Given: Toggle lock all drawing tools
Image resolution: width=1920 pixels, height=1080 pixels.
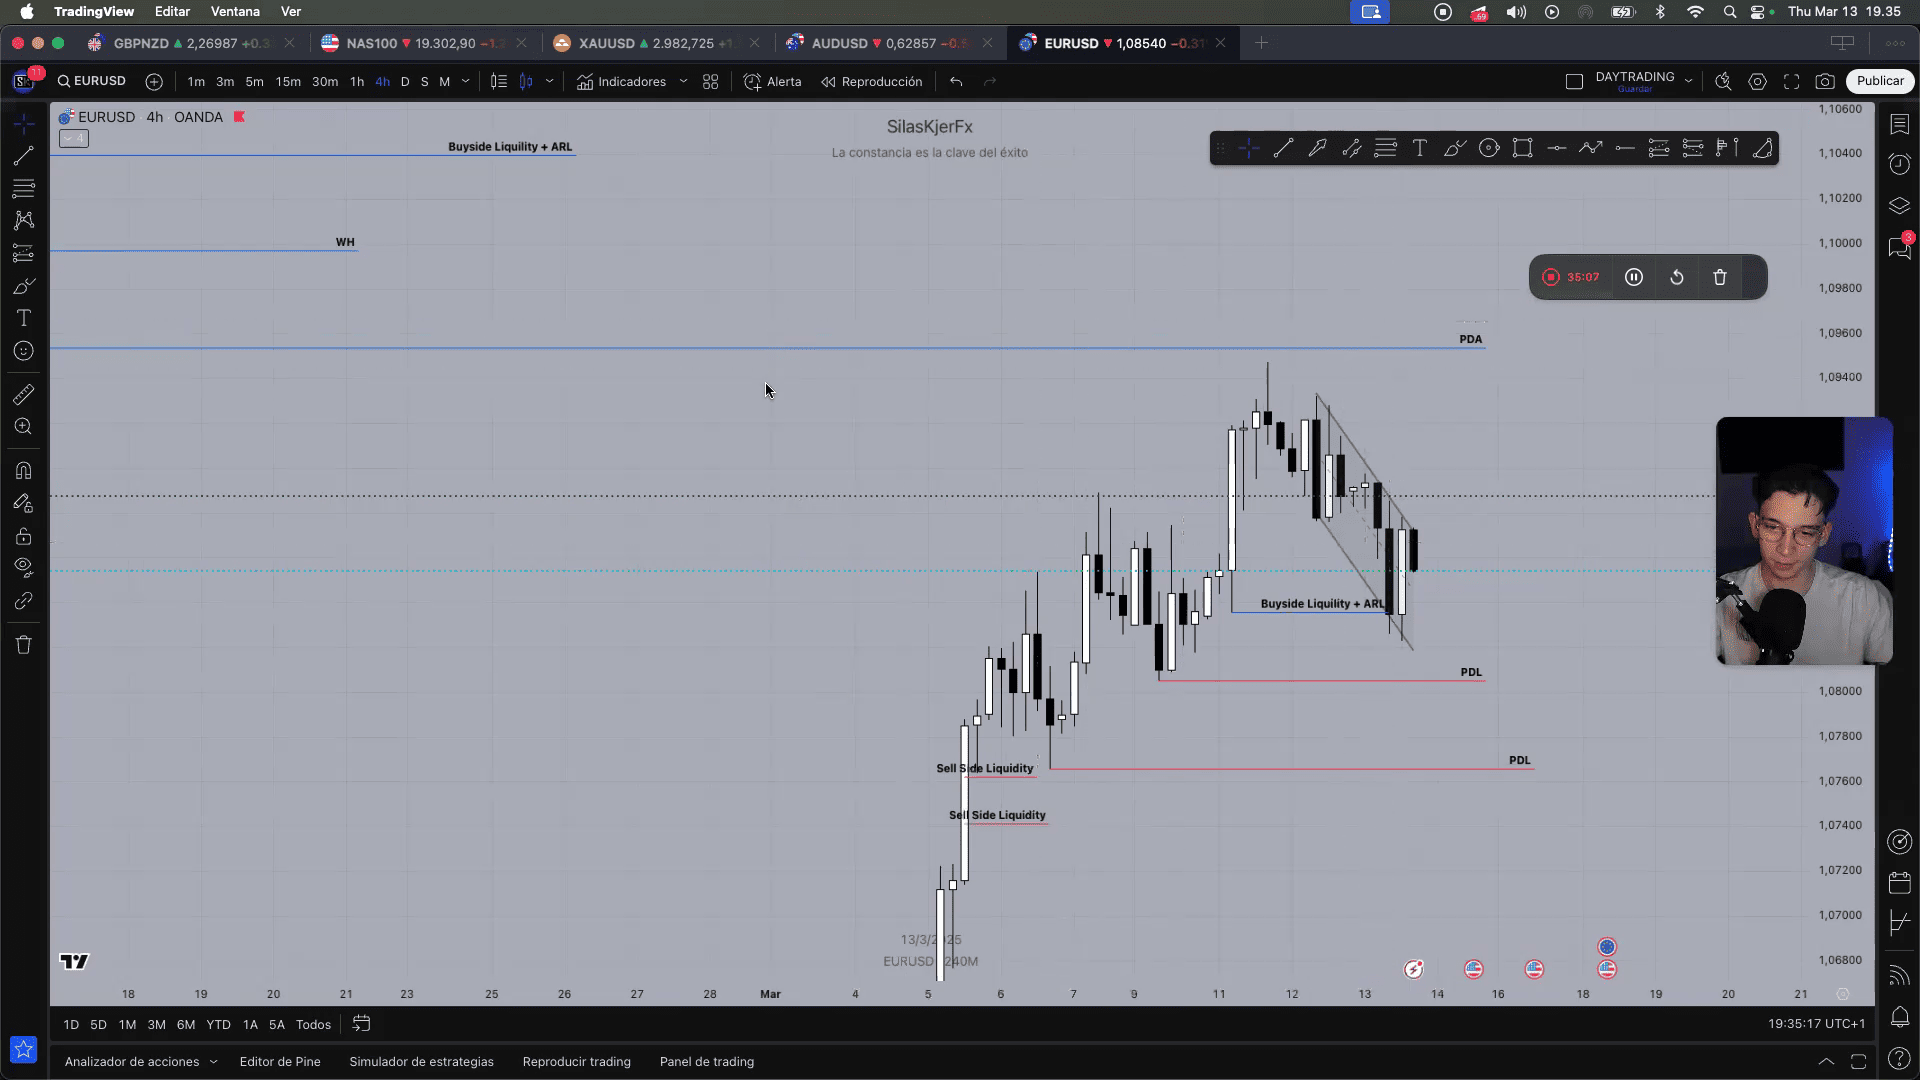Looking at the screenshot, I should coord(23,536).
